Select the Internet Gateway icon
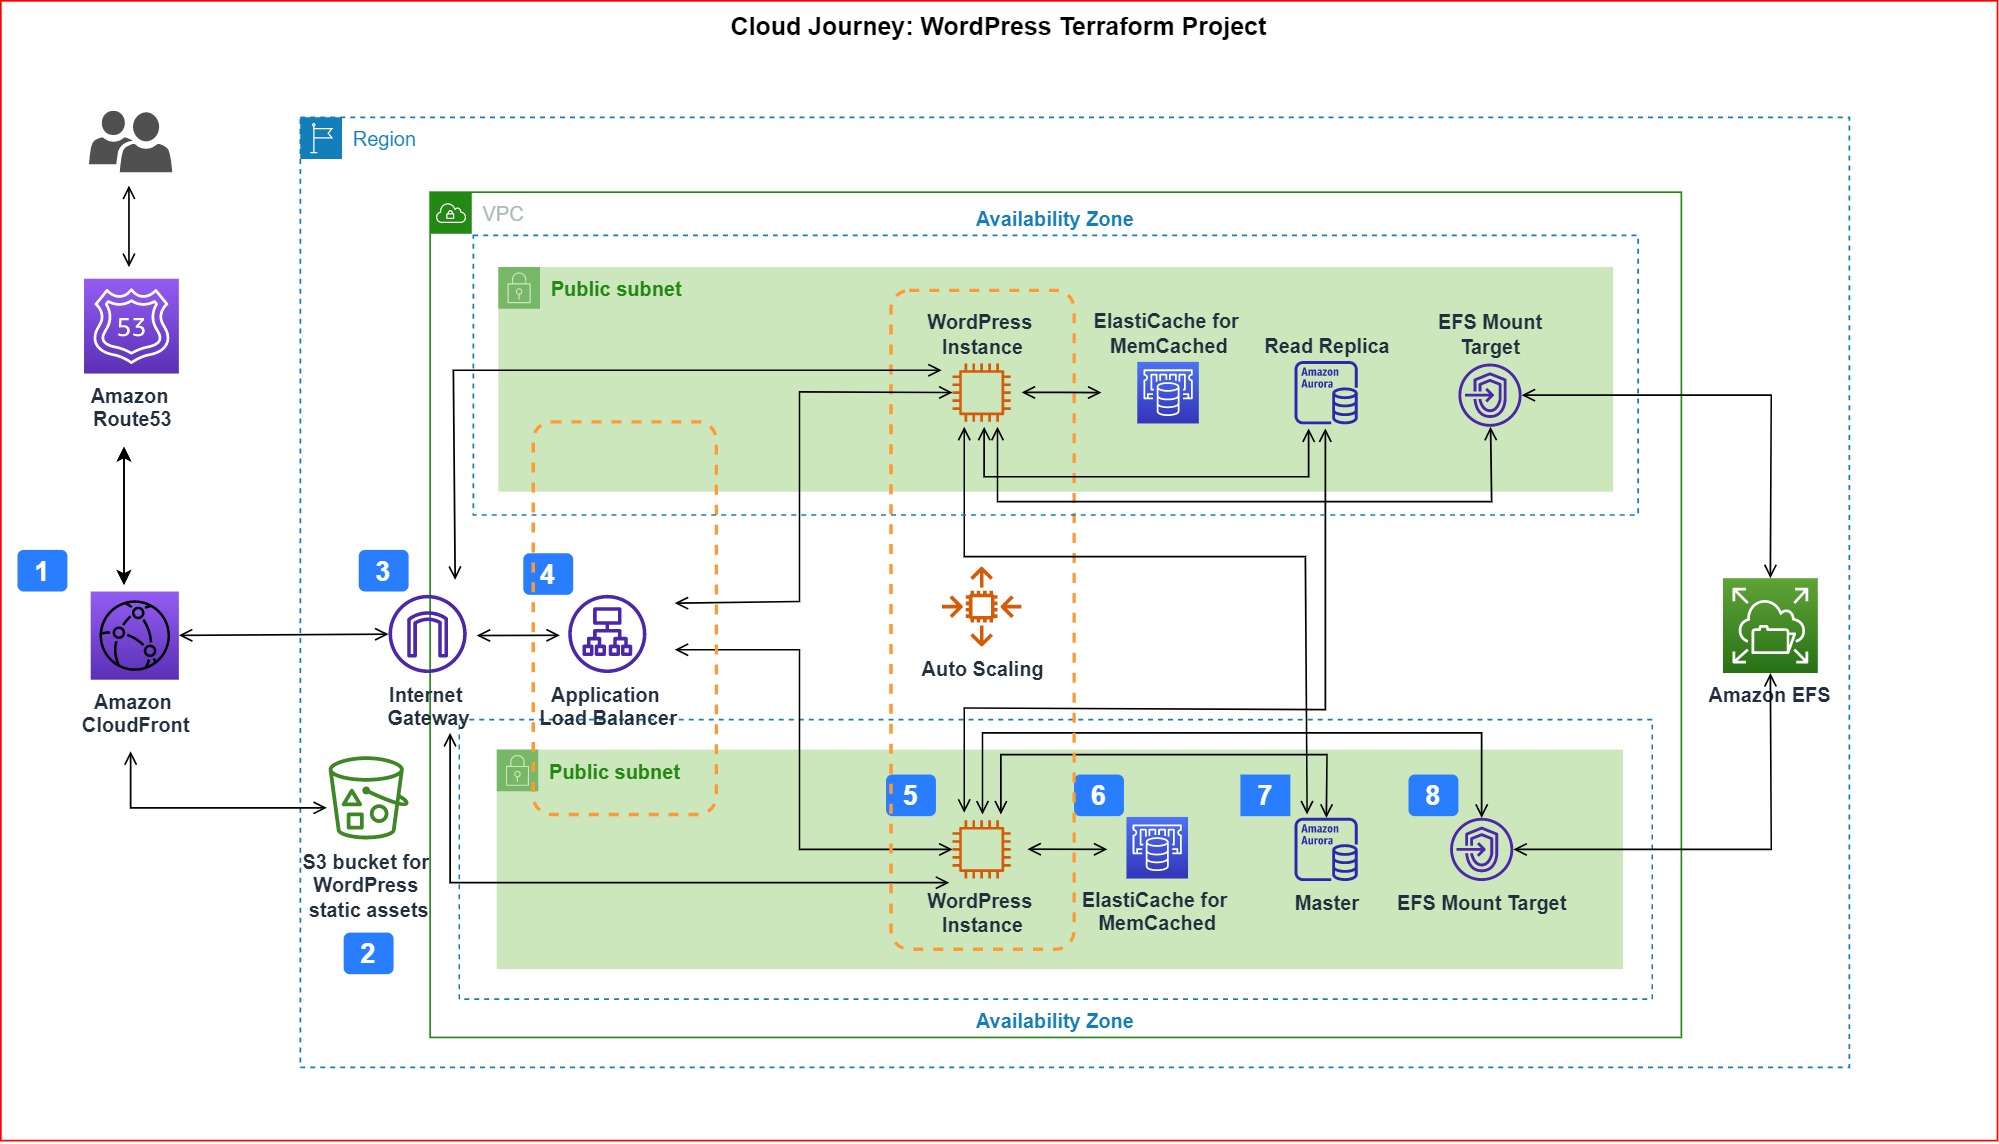Image resolution: width=1999 pixels, height=1144 pixels. [427, 634]
